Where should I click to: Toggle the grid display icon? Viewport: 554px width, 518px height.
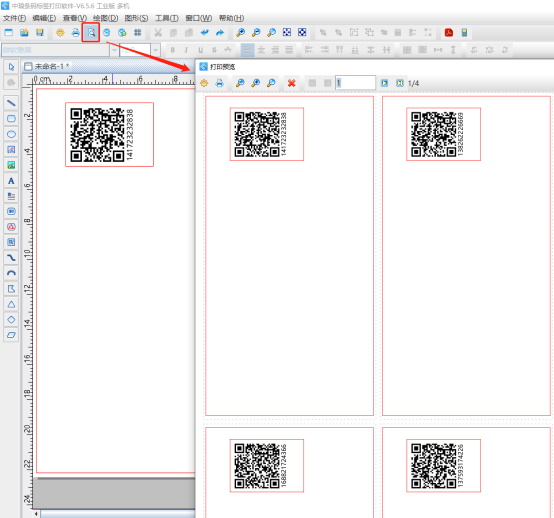[137, 33]
